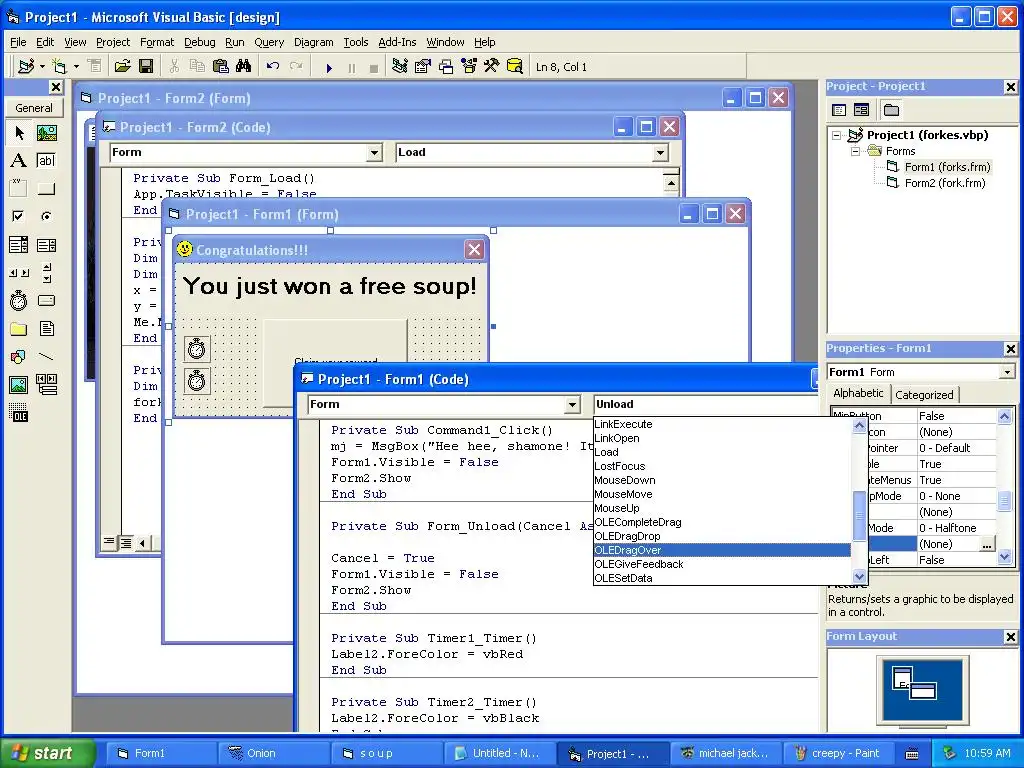
Task: Open the Add Standard EXE dropdown arrow
Action: [x=42, y=67]
